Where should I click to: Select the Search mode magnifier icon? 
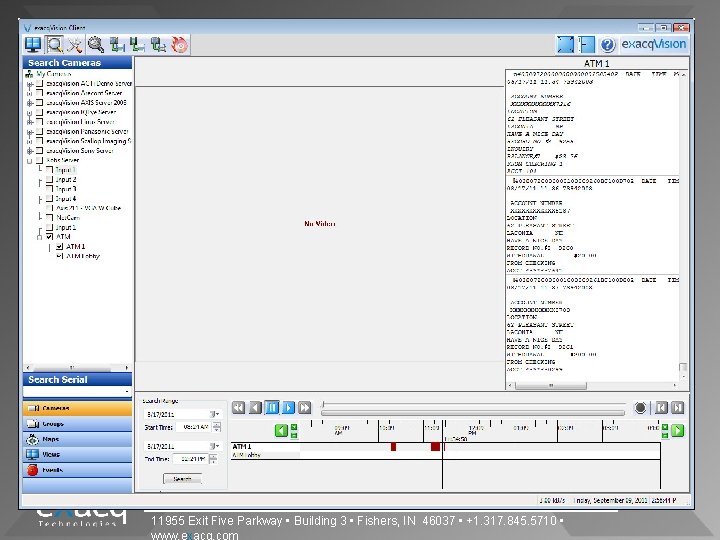55,45
